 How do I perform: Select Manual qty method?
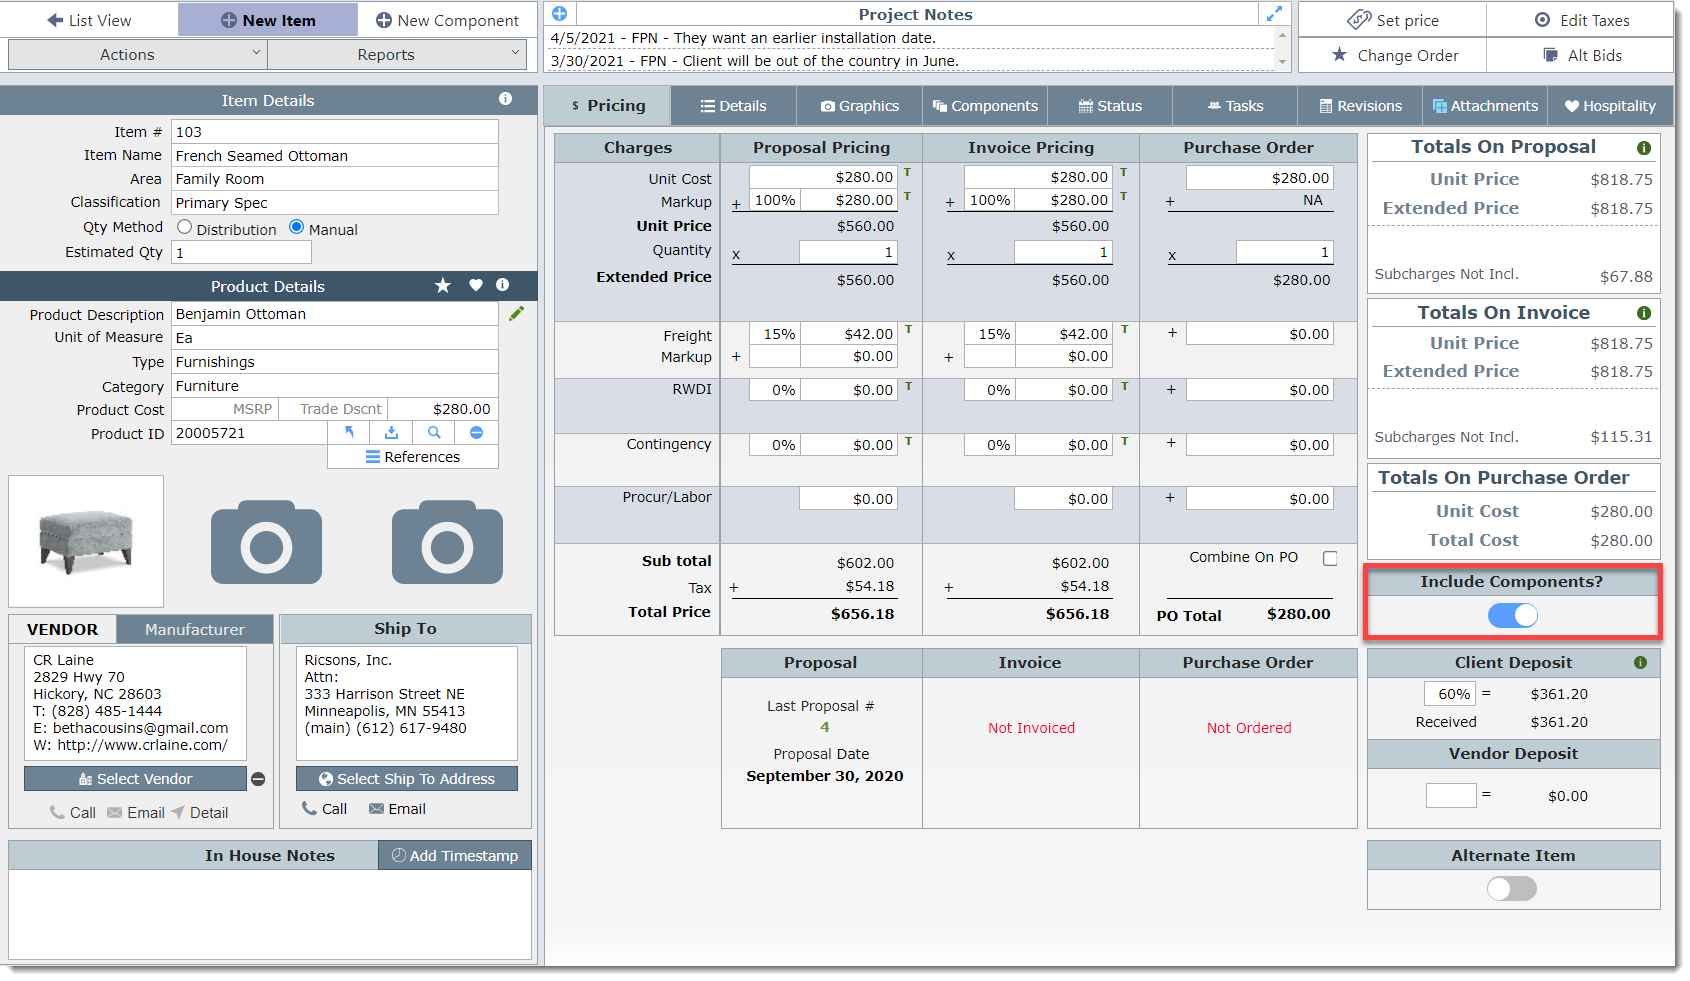click(x=296, y=227)
